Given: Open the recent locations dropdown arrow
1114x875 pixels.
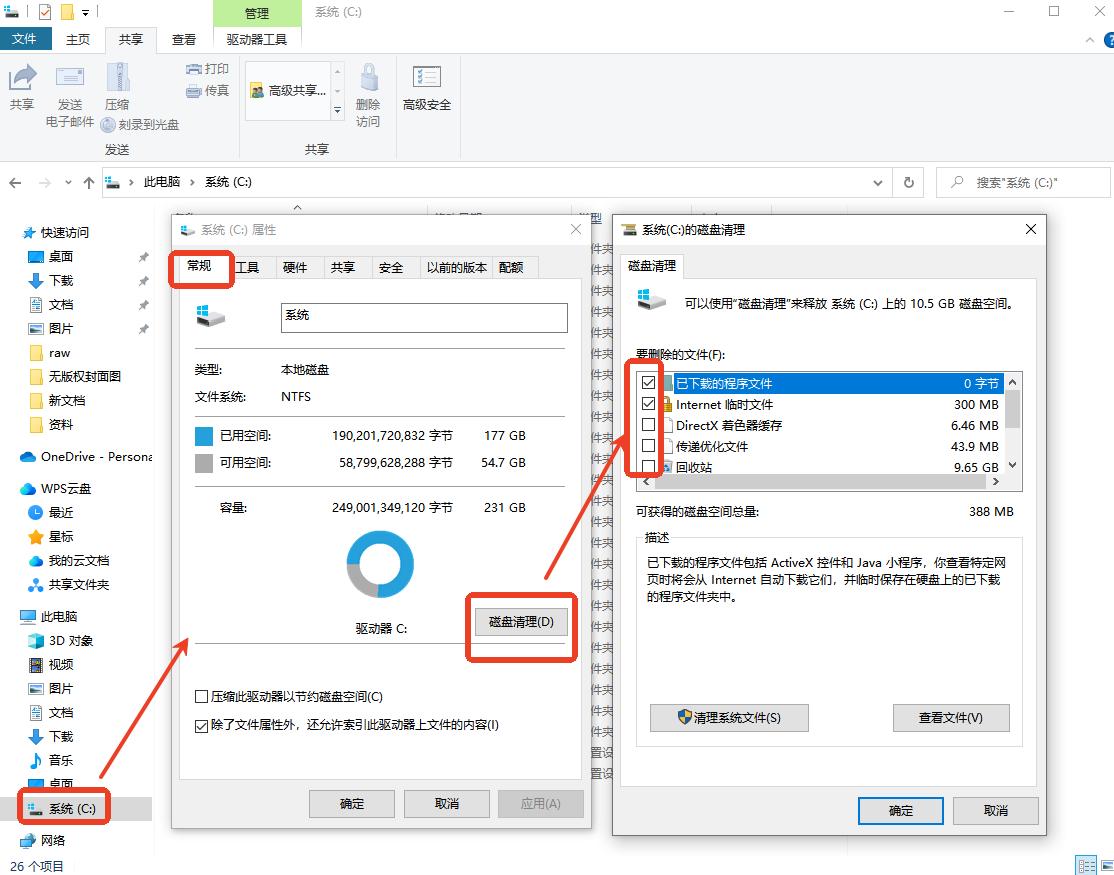Looking at the screenshot, I should [68, 183].
